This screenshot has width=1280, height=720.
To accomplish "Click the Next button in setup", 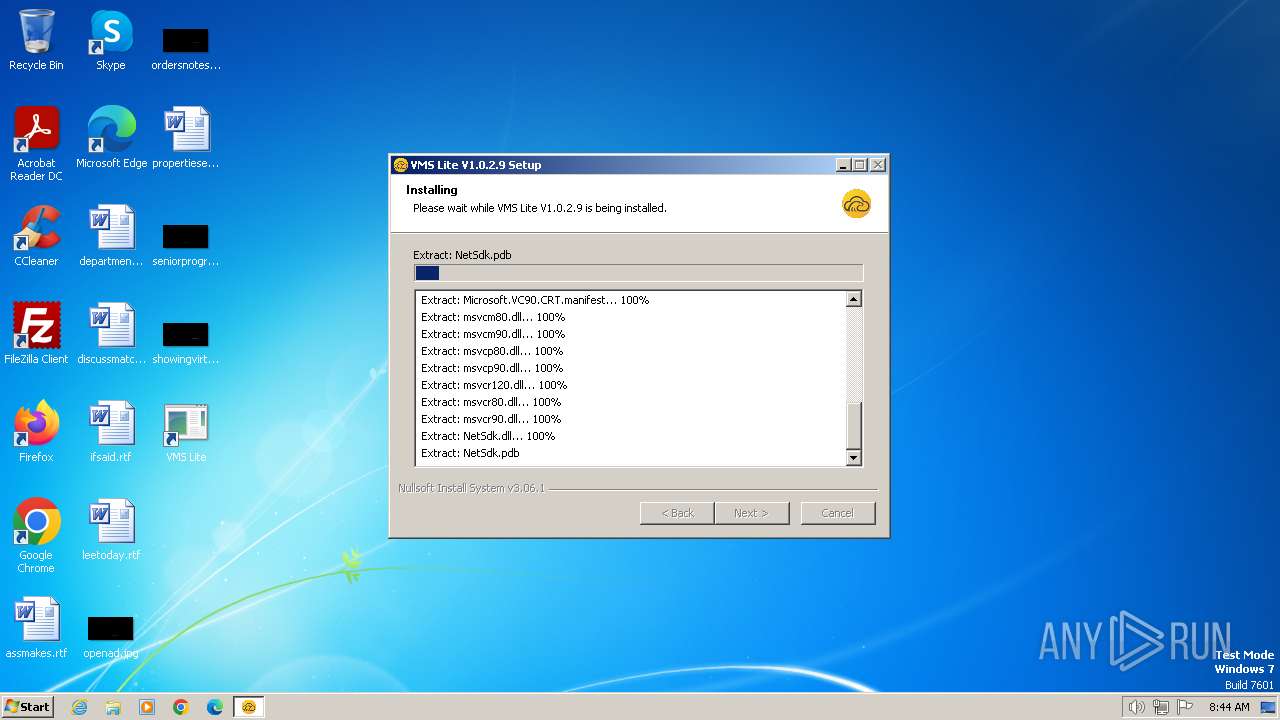I will click(x=752, y=513).
